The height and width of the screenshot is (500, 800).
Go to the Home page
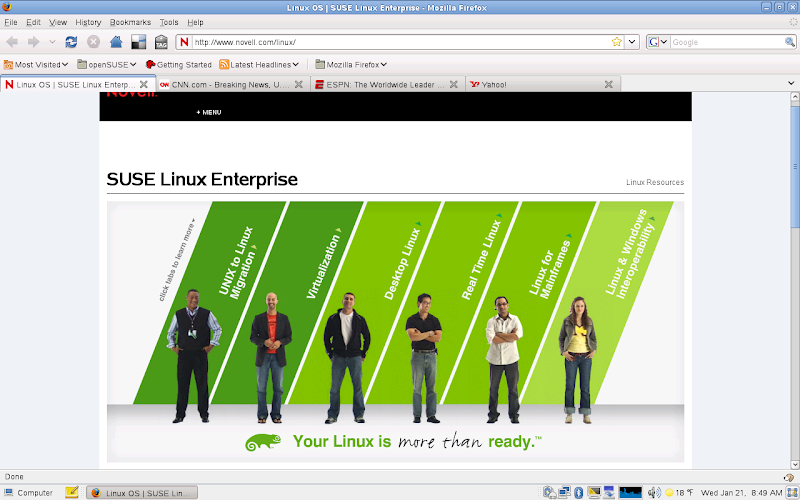116,42
